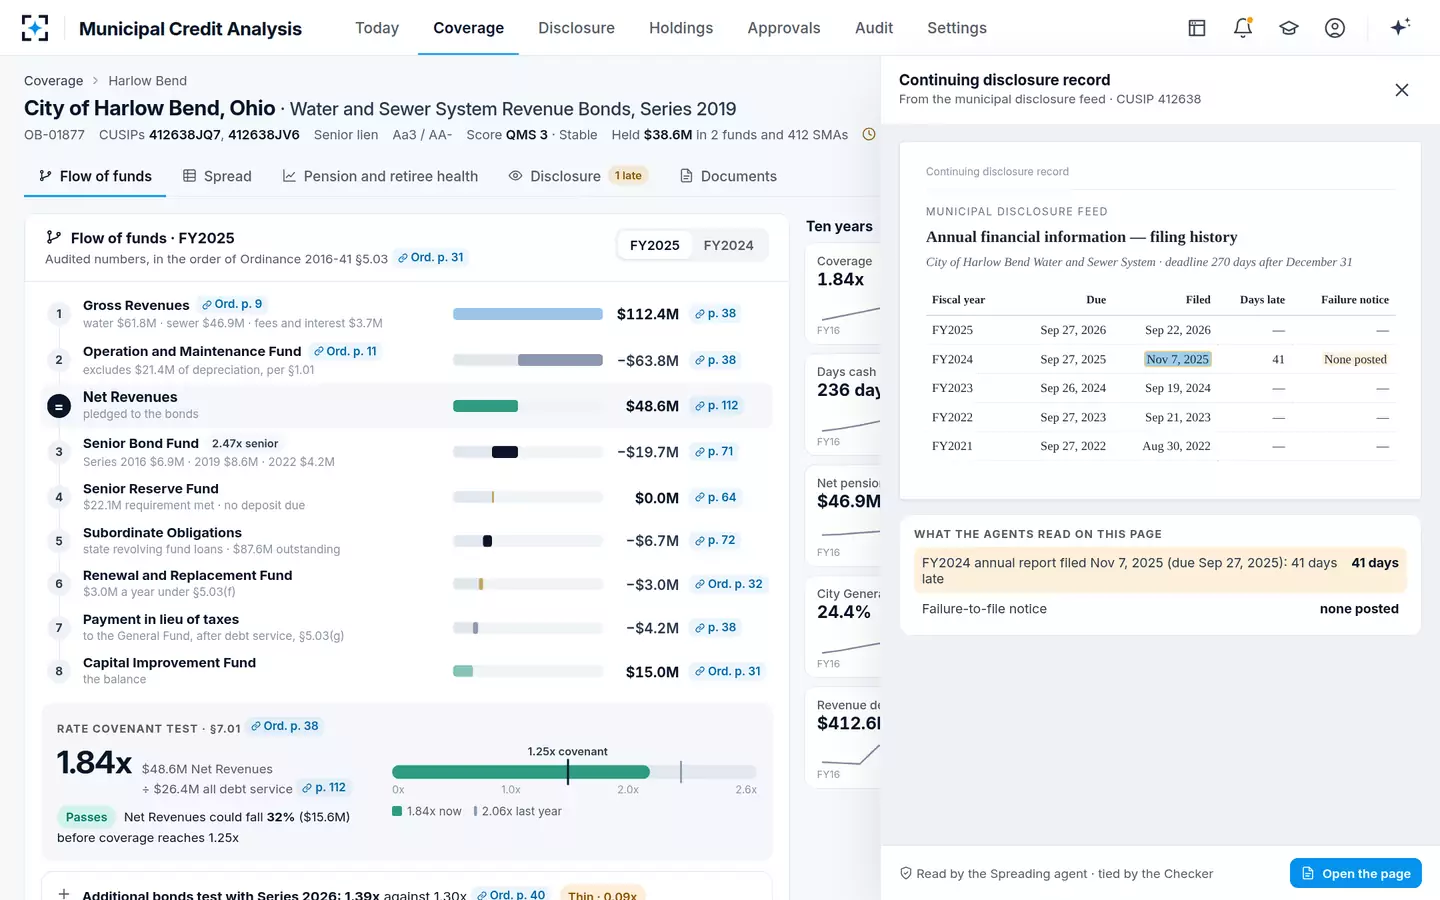Open Ord. p. 11 citation for Operation and Maintenance Fund
Screen dimensions: 1440x900
pyautogui.click(x=345, y=351)
